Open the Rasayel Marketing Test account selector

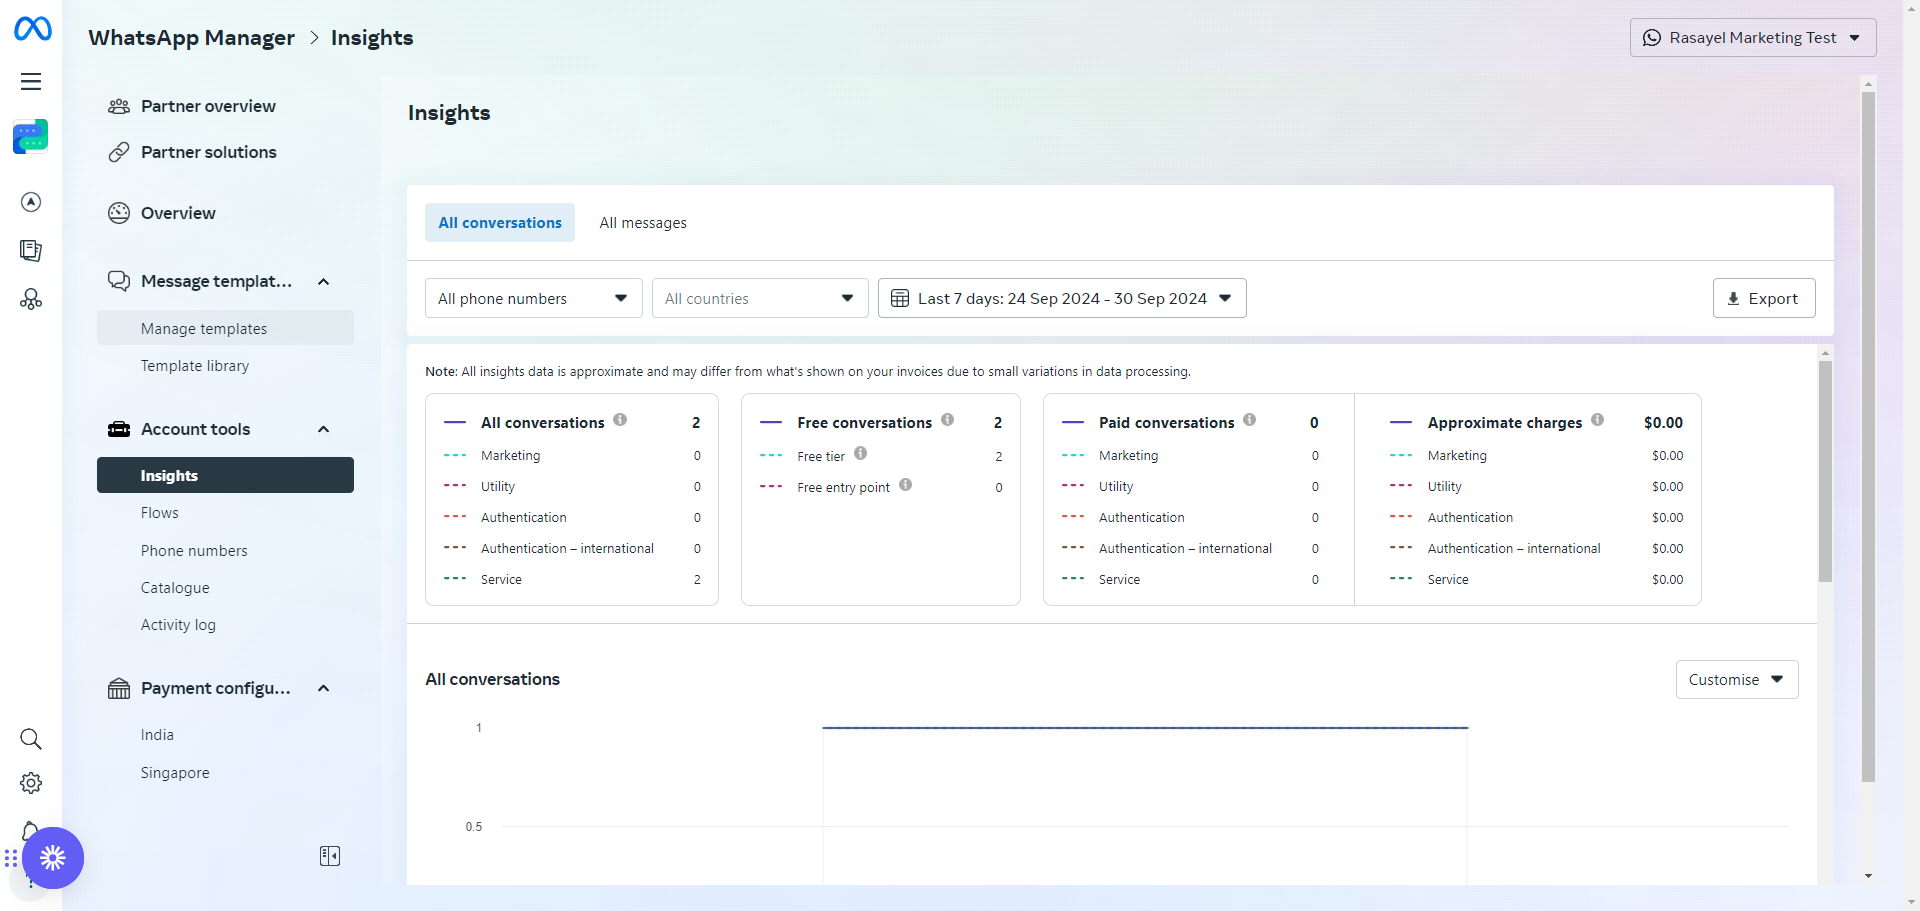point(1752,38)
